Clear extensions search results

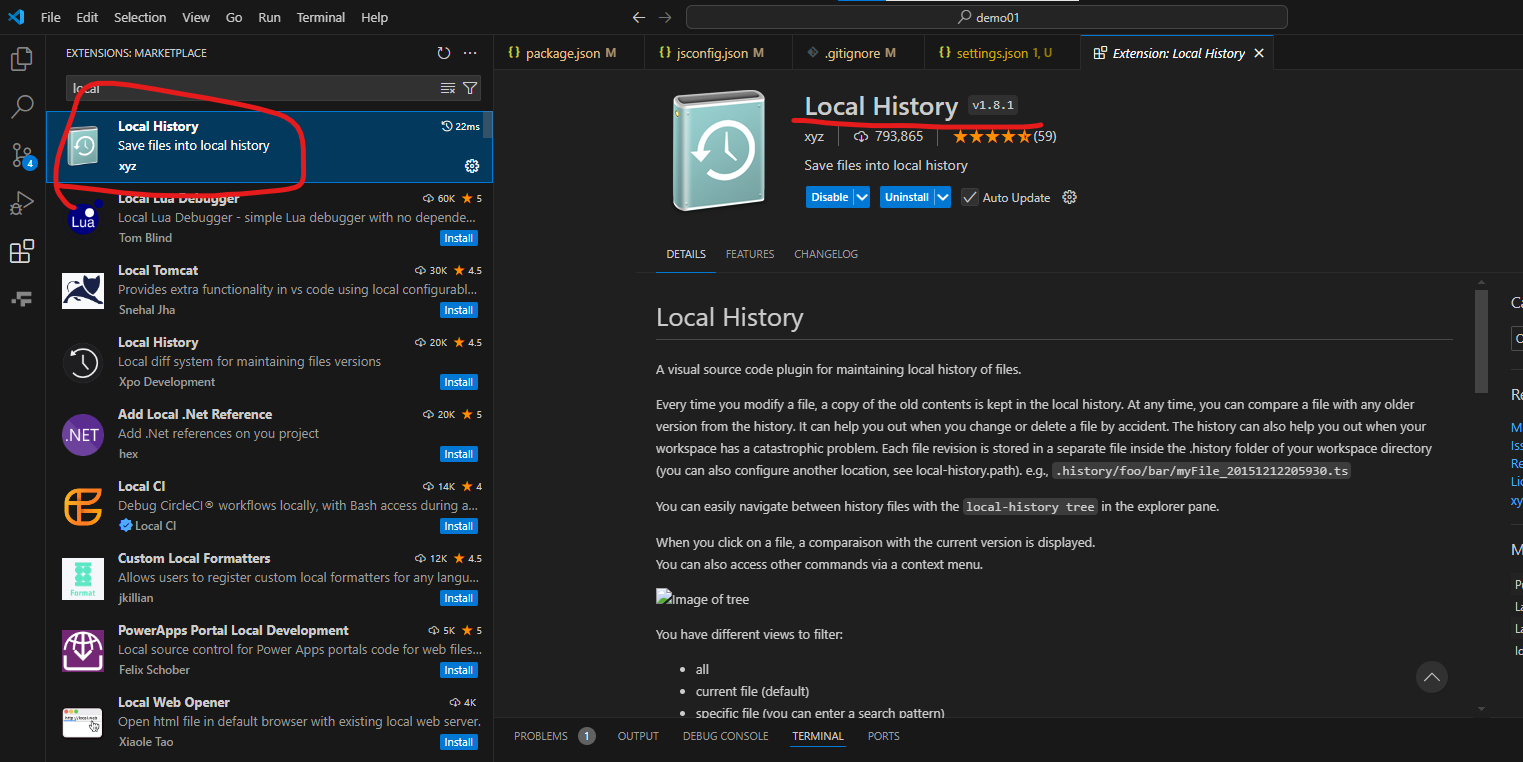click(x=448, y=88)
